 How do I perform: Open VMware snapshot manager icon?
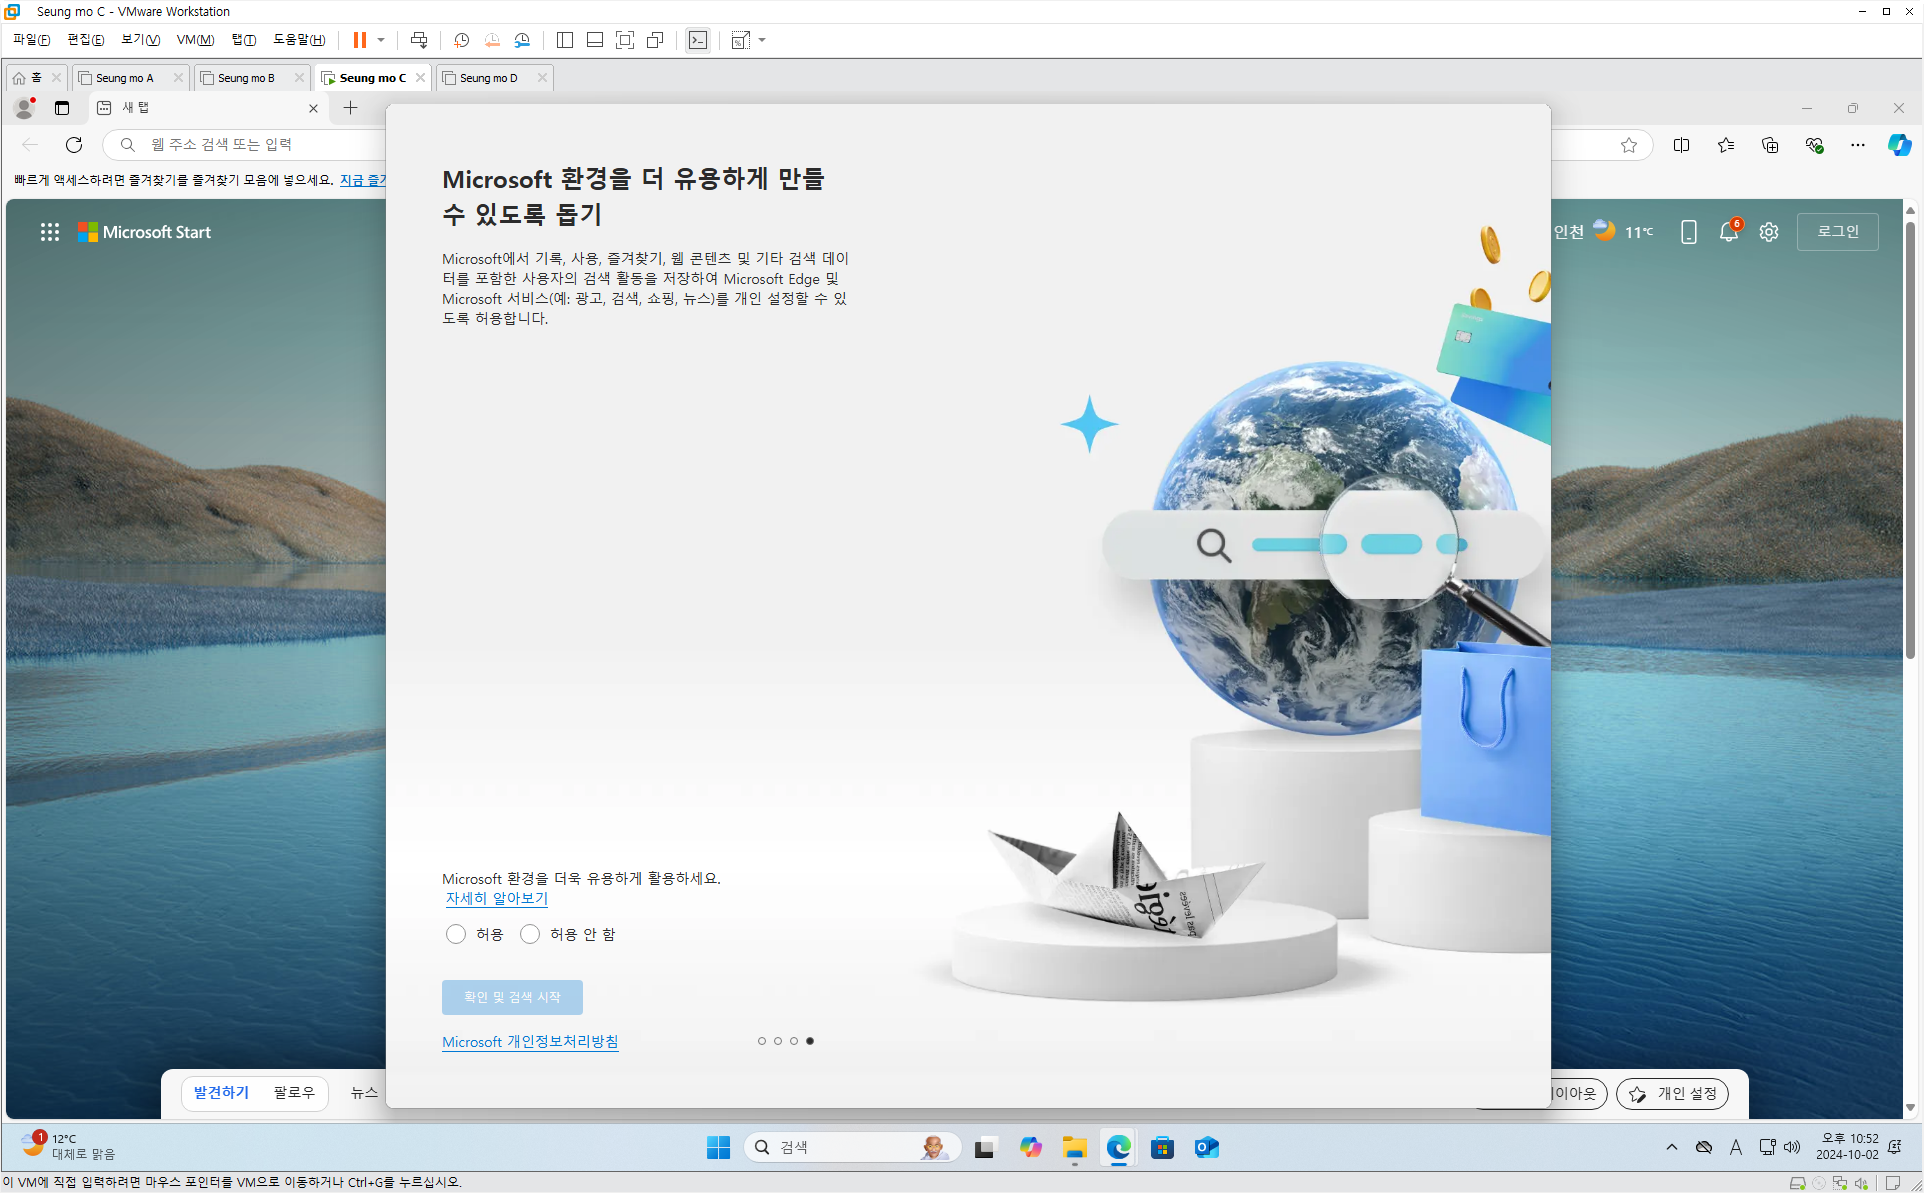point(522,40)
